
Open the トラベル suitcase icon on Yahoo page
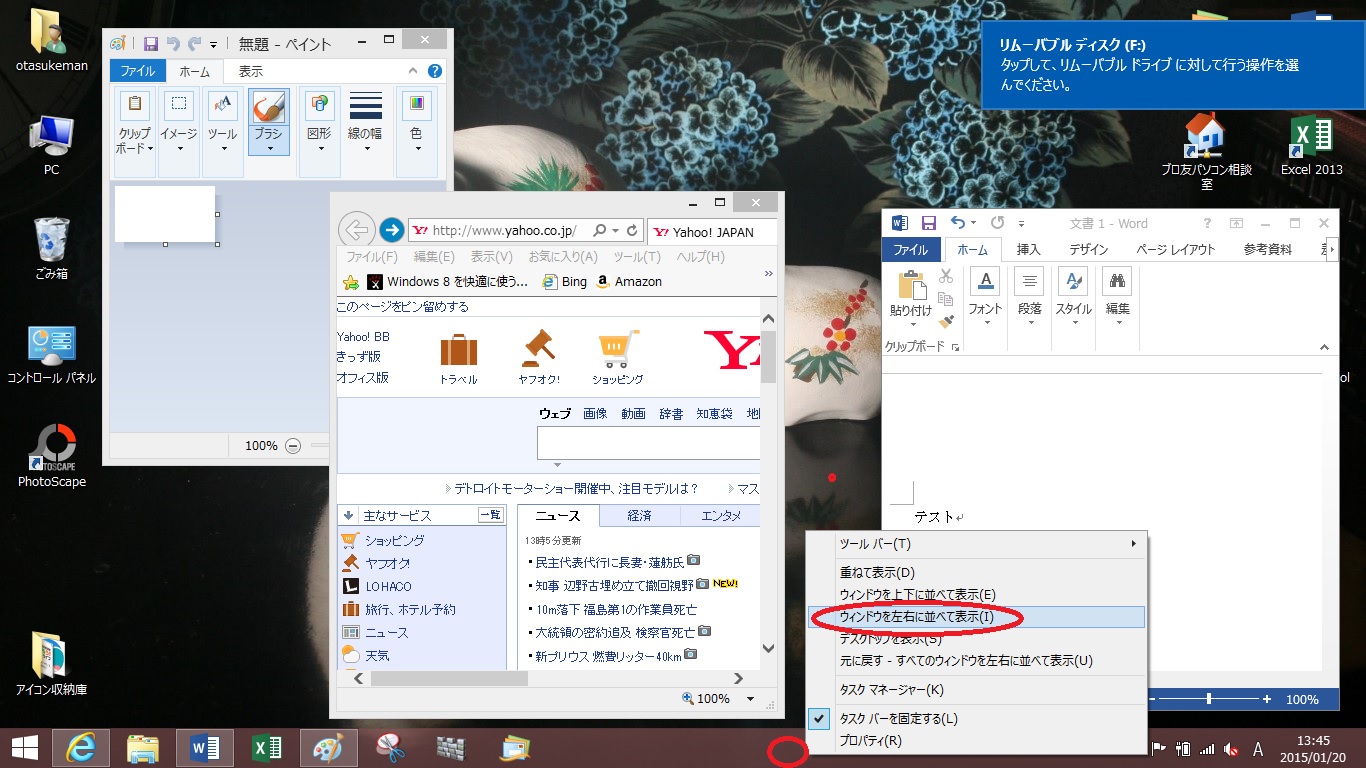[458, 351]
